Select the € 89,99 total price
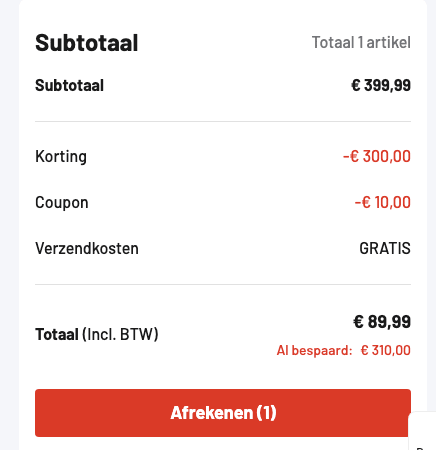The height and width of the screenshot is (450, 436). 382,322
